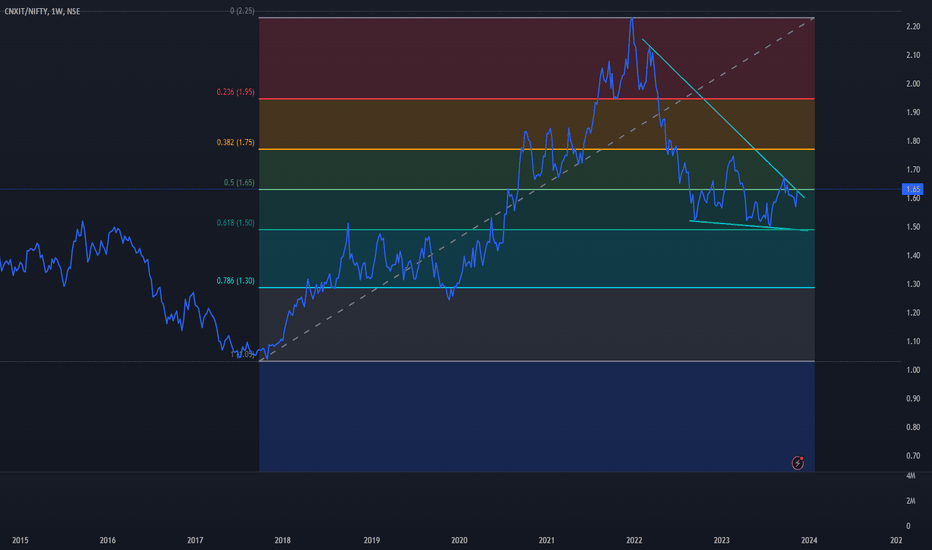Click the 2016 year label on time axis
The height and width of the screenshot is (550, 932).
pyautogui.click(x=108, y=540)
